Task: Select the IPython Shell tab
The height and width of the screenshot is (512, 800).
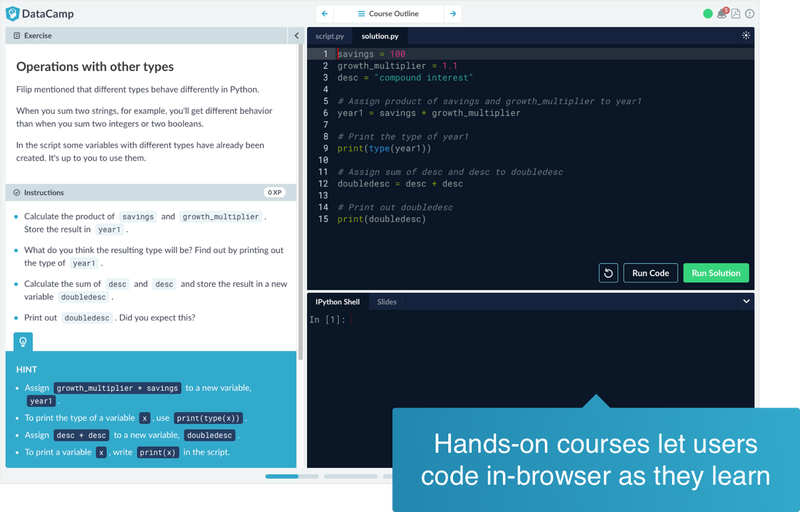Action: (x=337, y=301)
